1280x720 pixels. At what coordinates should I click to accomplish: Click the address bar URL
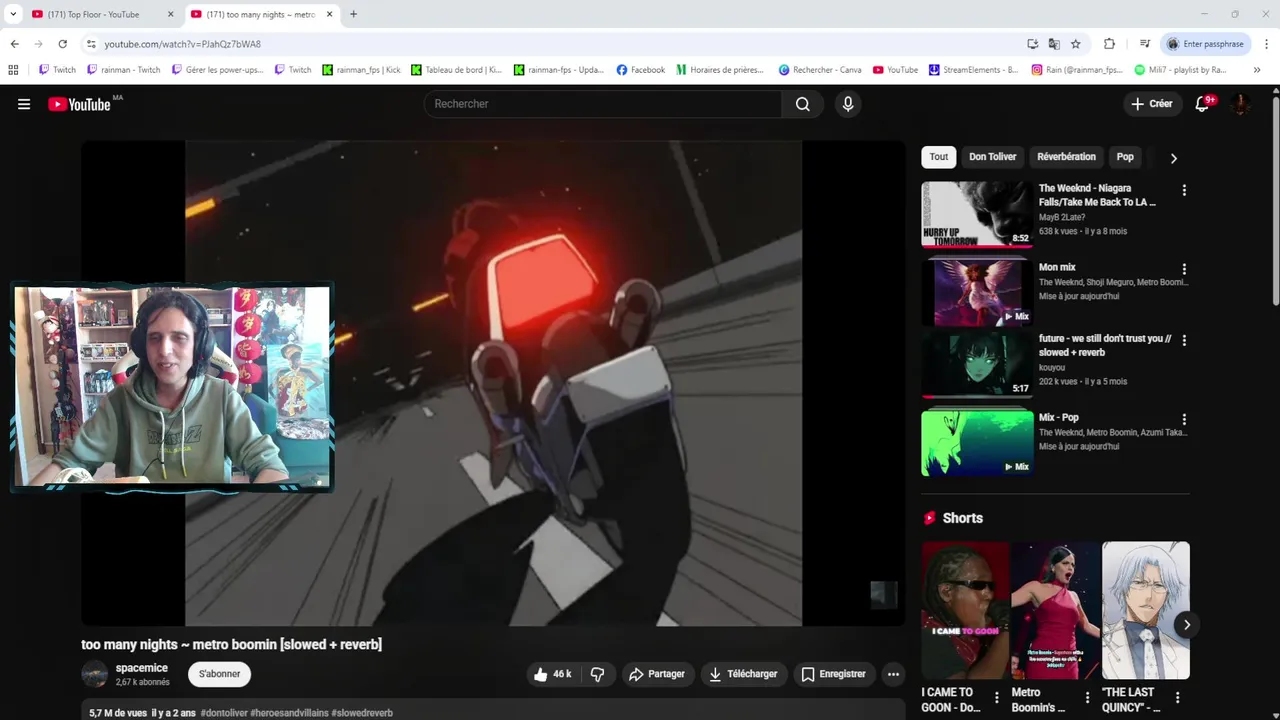coord(183,44)
